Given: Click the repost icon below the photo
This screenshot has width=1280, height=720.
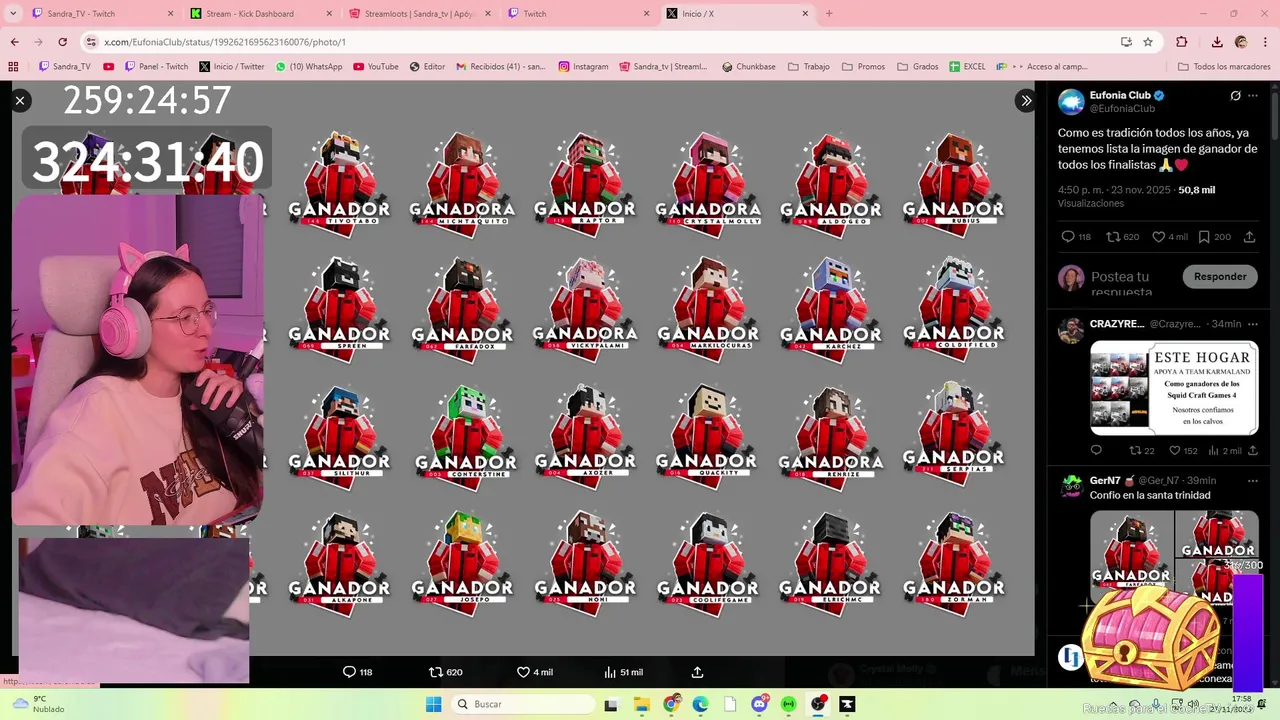Looking at the screenshot, I should click(435, 672).
